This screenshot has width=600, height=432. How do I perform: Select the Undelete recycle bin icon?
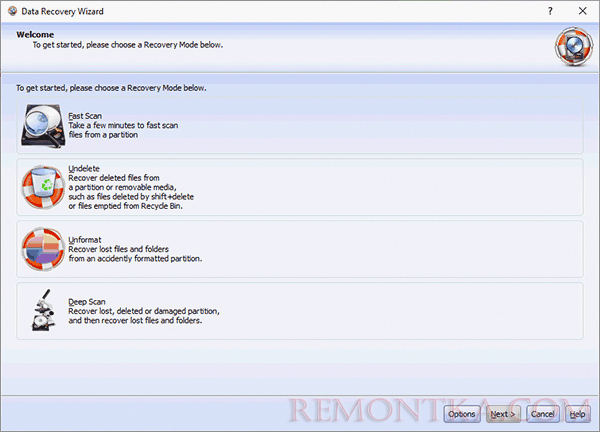pyautogui.click(x=41, y=186)
